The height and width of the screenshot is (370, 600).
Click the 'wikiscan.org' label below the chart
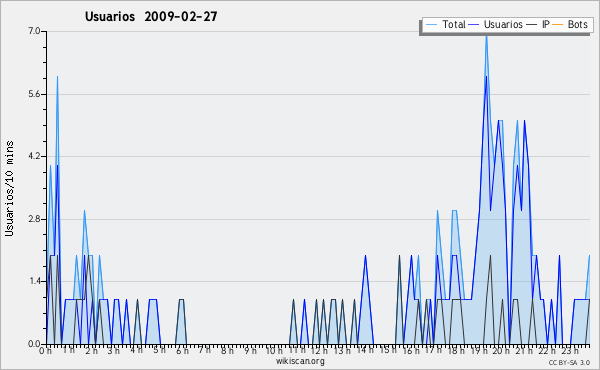click(300, 361)
